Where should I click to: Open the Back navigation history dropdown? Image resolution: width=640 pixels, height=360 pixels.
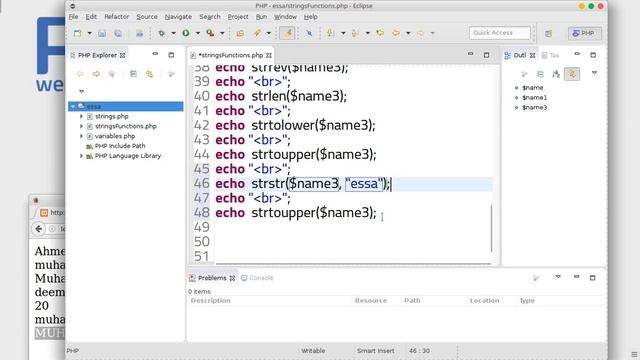[x=408, y=33]
